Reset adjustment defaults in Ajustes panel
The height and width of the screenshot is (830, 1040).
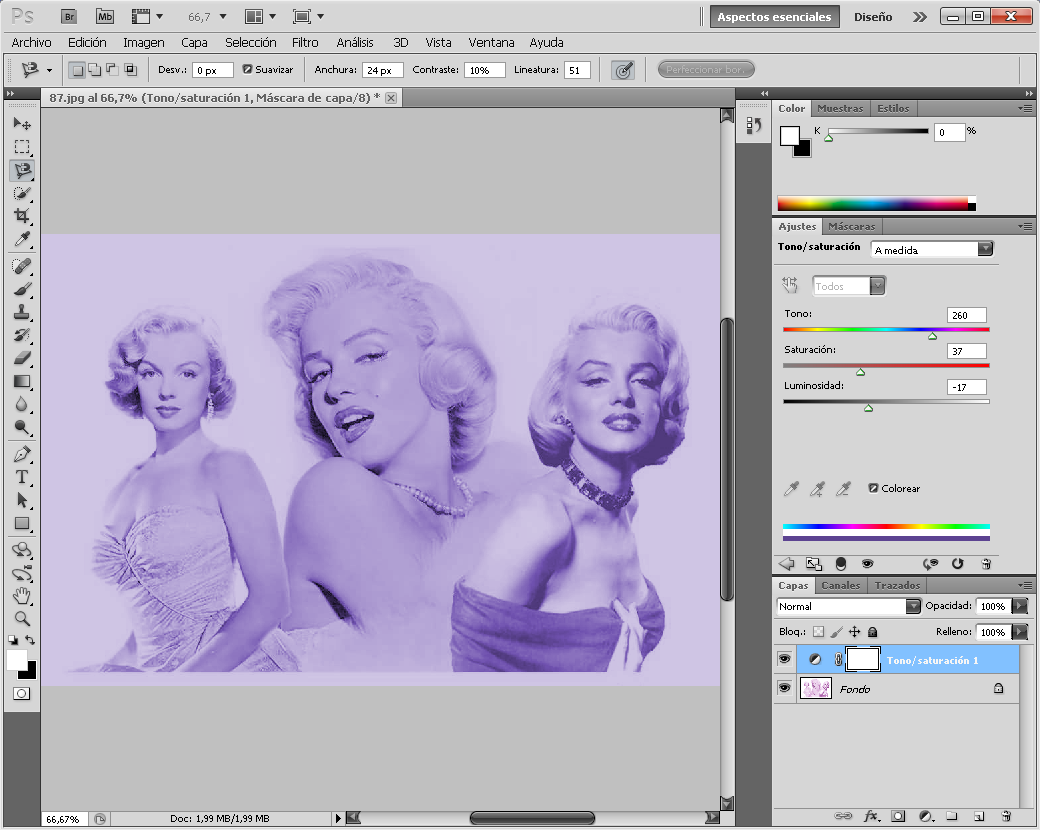tap(957, 564)
